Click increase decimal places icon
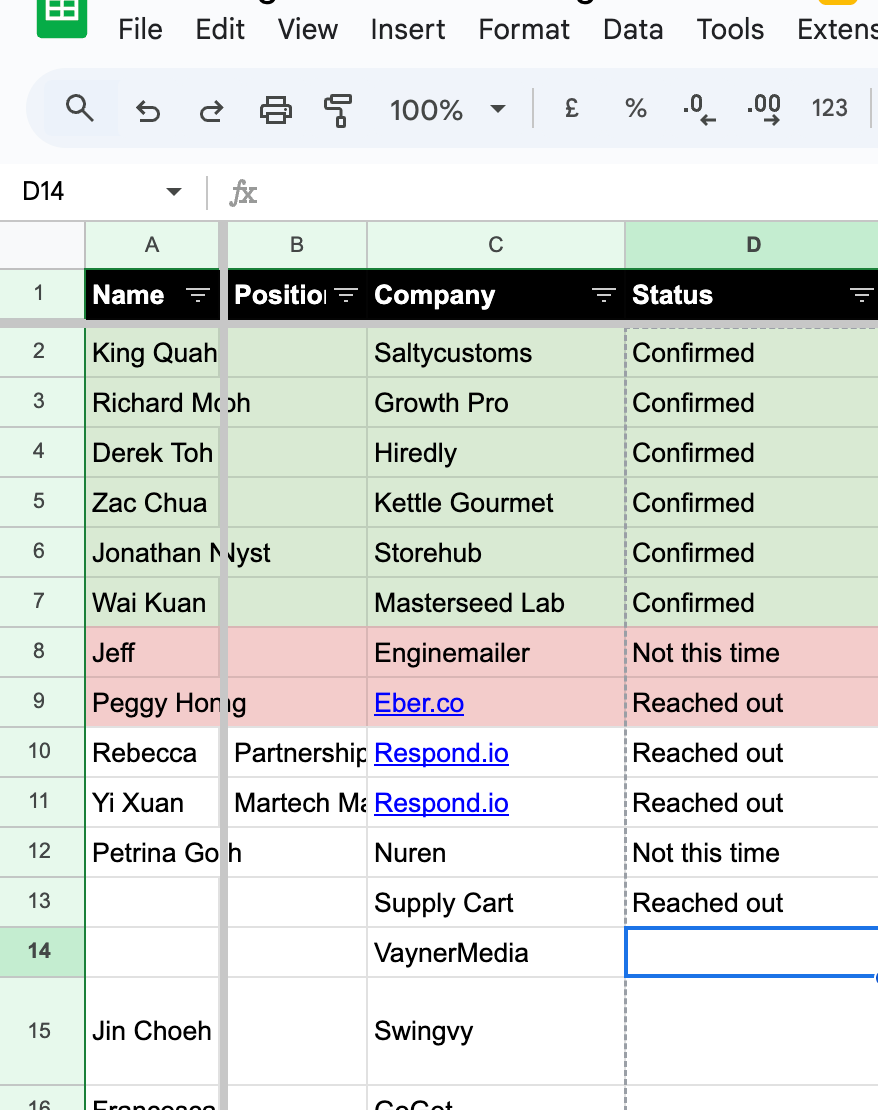 [x=764, y=109]
